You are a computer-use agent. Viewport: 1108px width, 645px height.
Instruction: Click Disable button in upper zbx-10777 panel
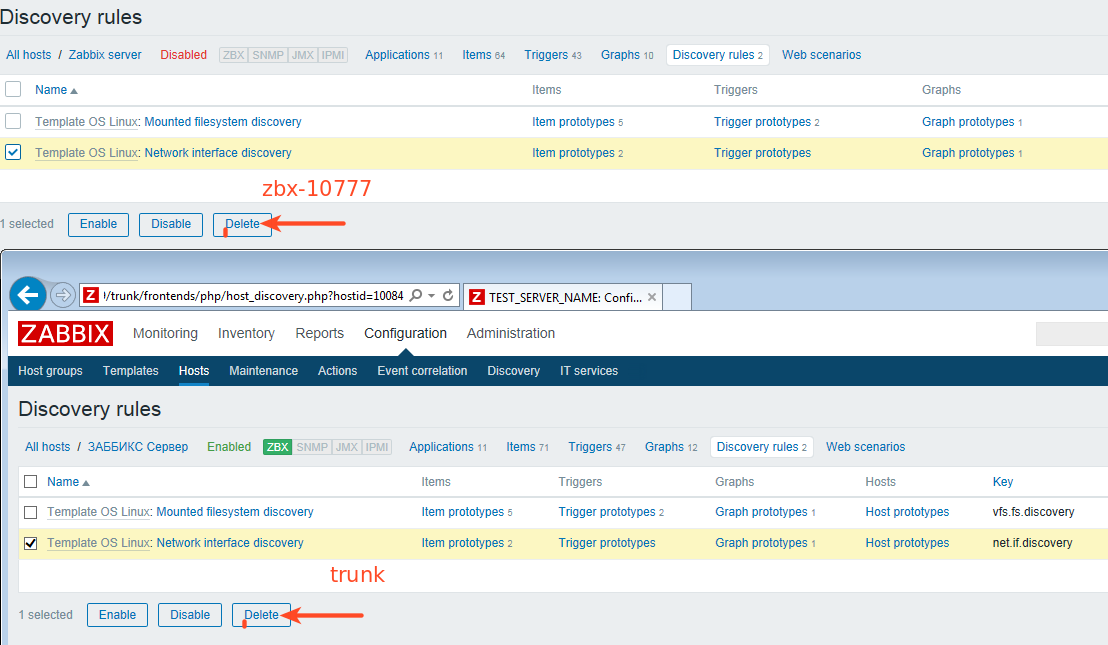[x=171, y=224]
